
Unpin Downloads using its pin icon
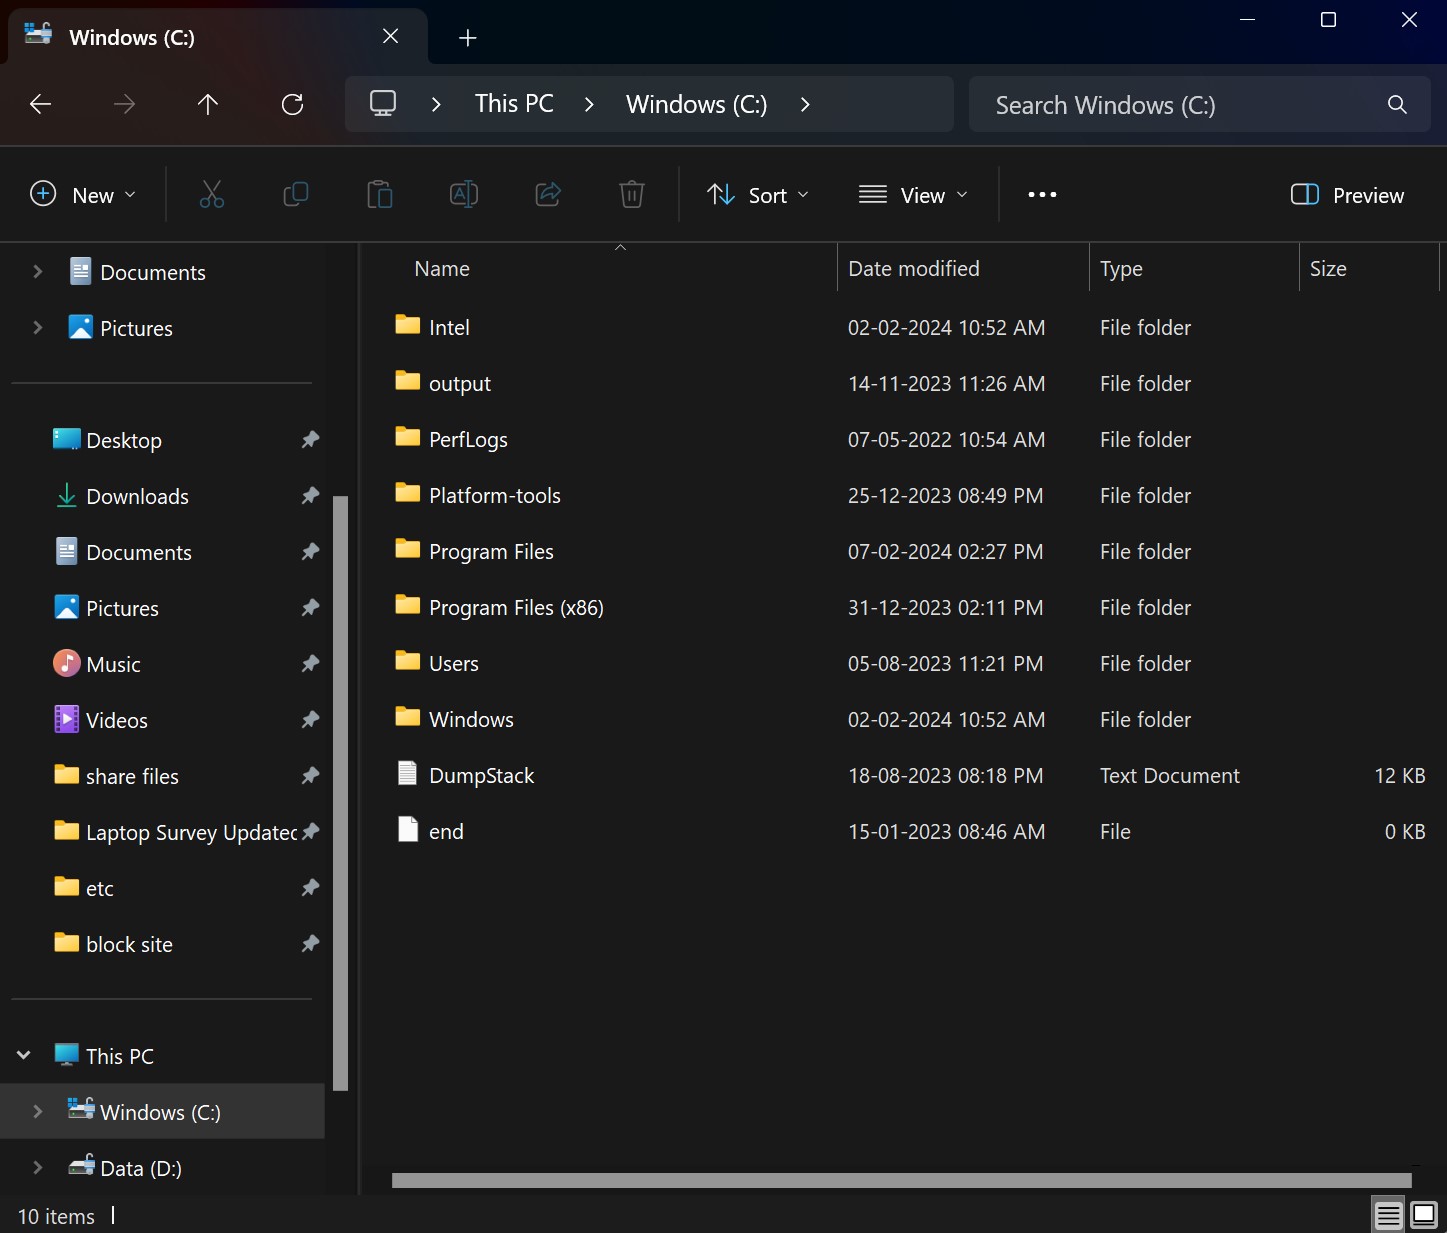310,496
